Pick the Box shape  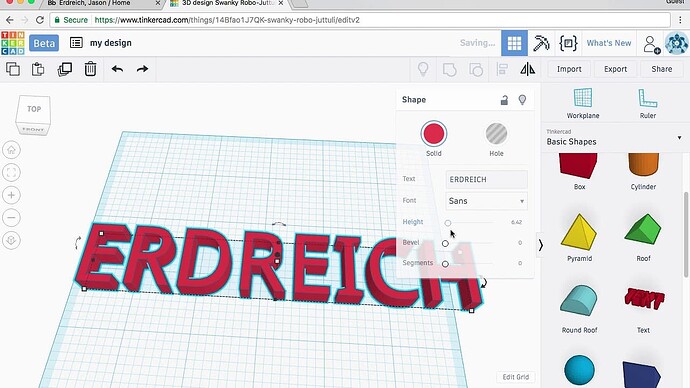579,172
